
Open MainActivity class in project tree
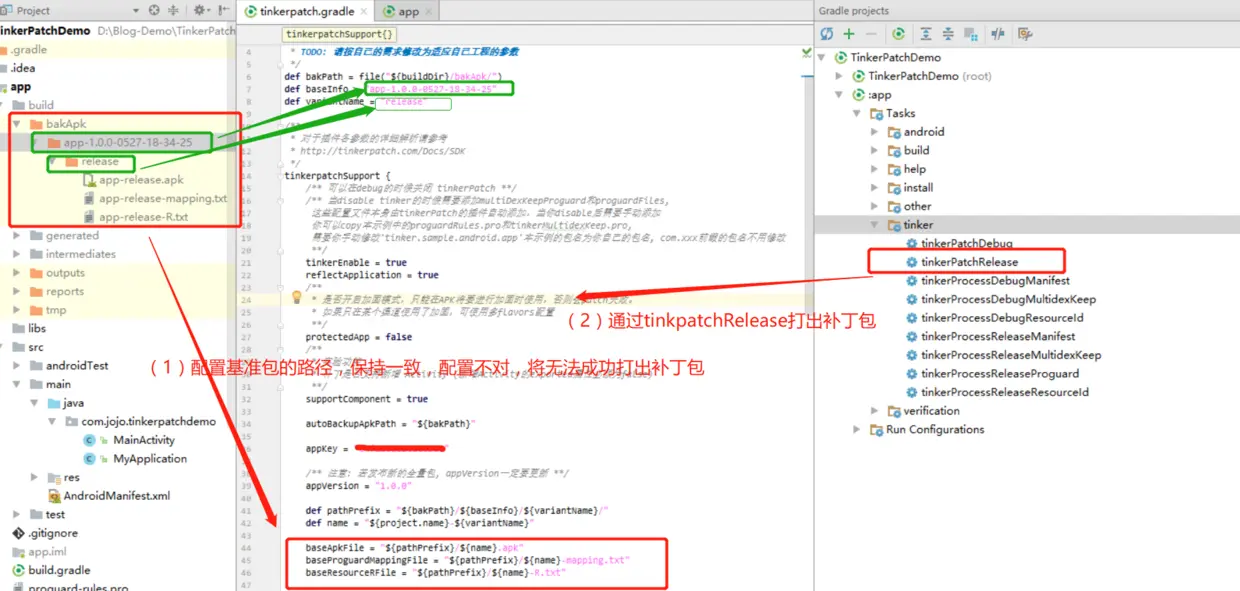coord(144,440)
